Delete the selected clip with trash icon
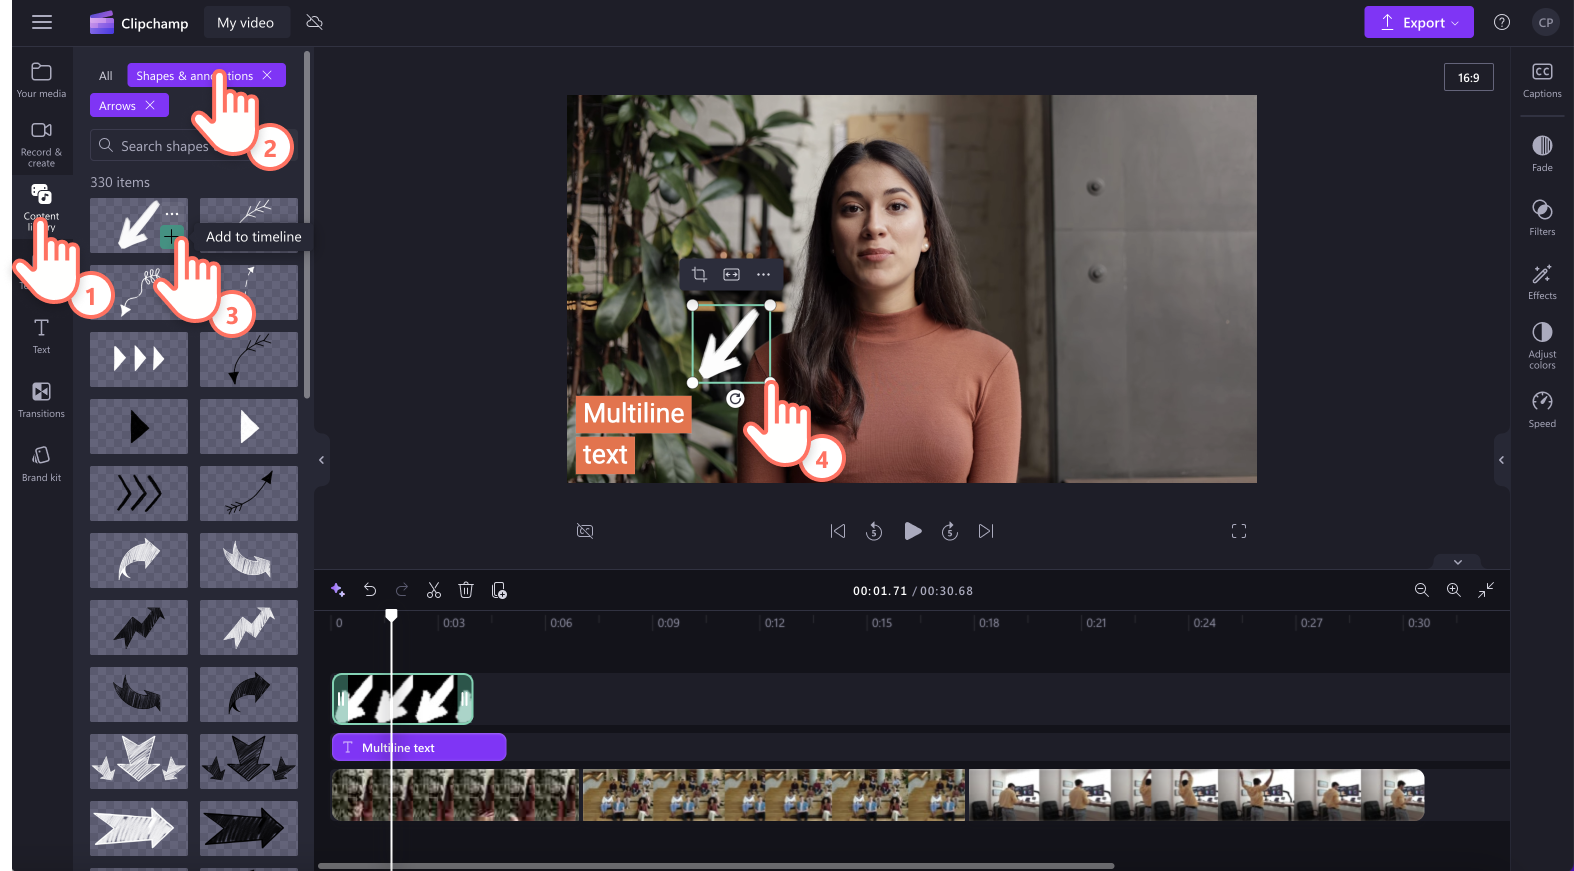The height and width of the screenshot is (871, 1574). pos(466,590)
